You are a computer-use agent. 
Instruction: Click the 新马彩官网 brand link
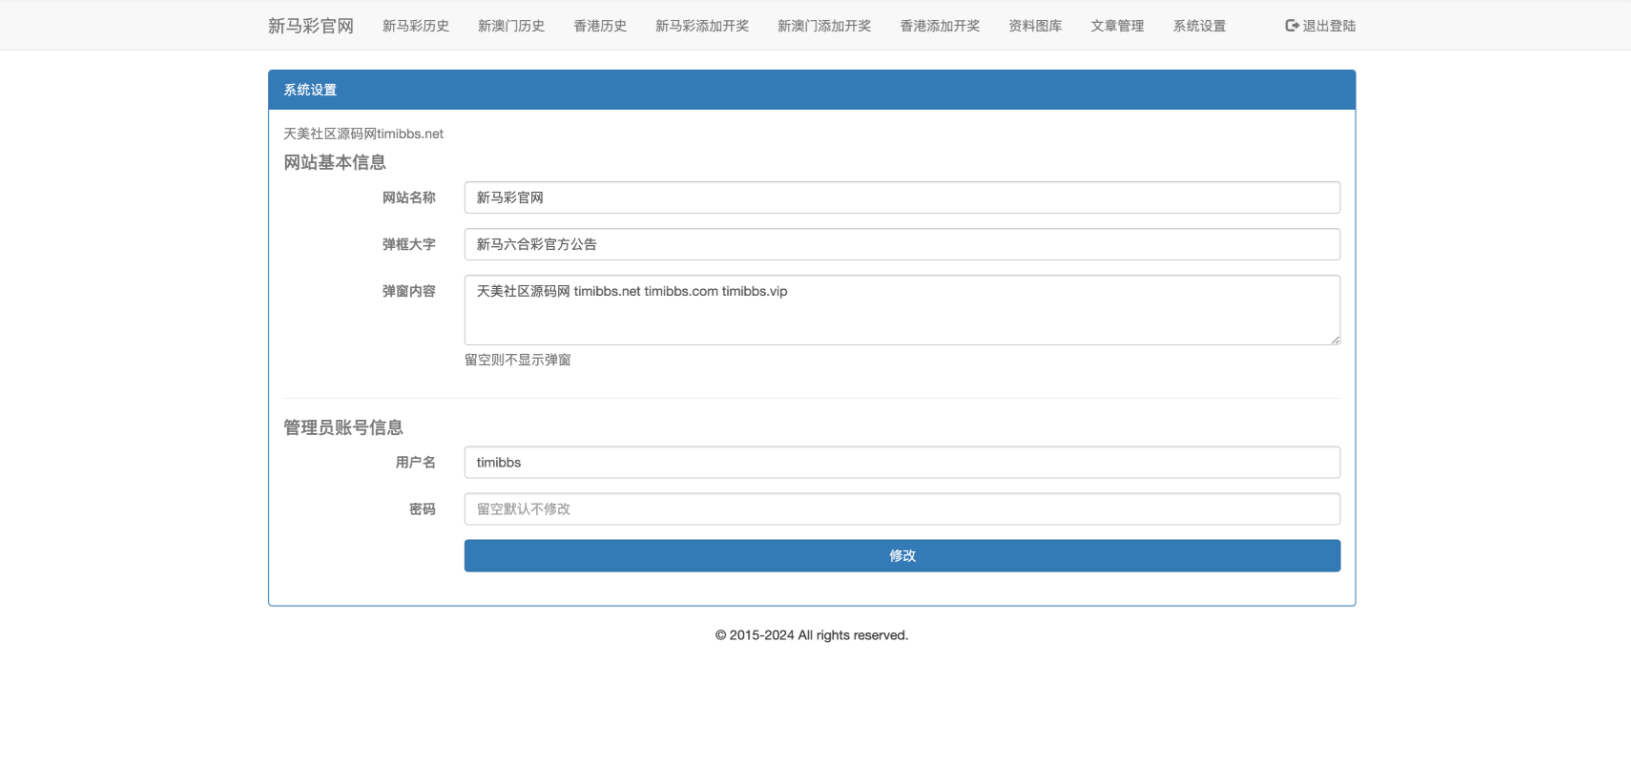311,26
